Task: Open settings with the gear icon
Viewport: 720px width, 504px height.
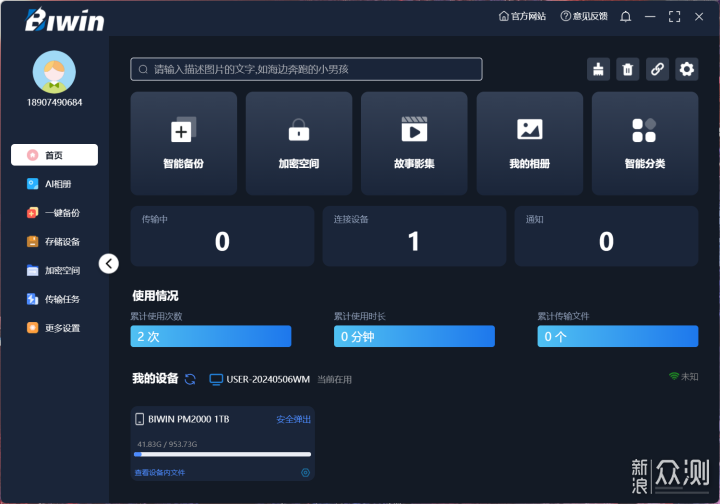Action: click(686, 69)
